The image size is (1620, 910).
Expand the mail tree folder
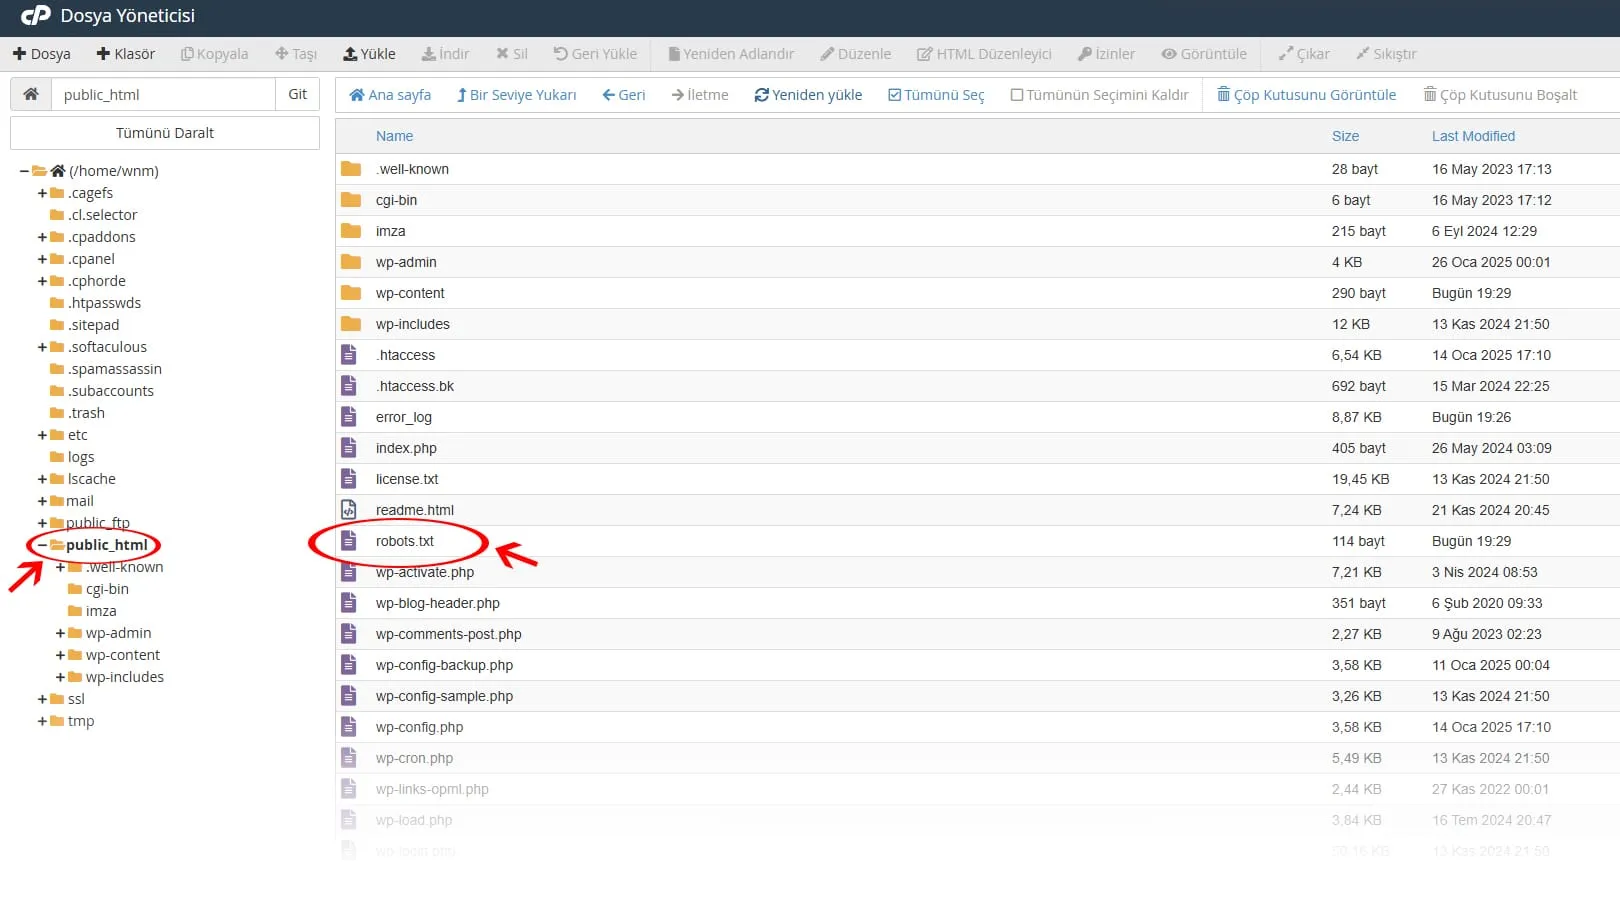point(42,501)
